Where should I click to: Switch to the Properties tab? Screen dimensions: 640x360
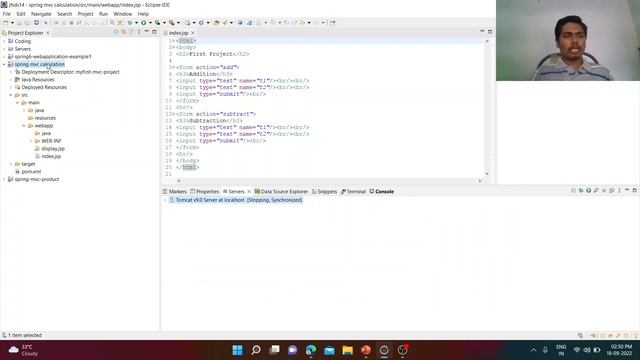point(204,191)
